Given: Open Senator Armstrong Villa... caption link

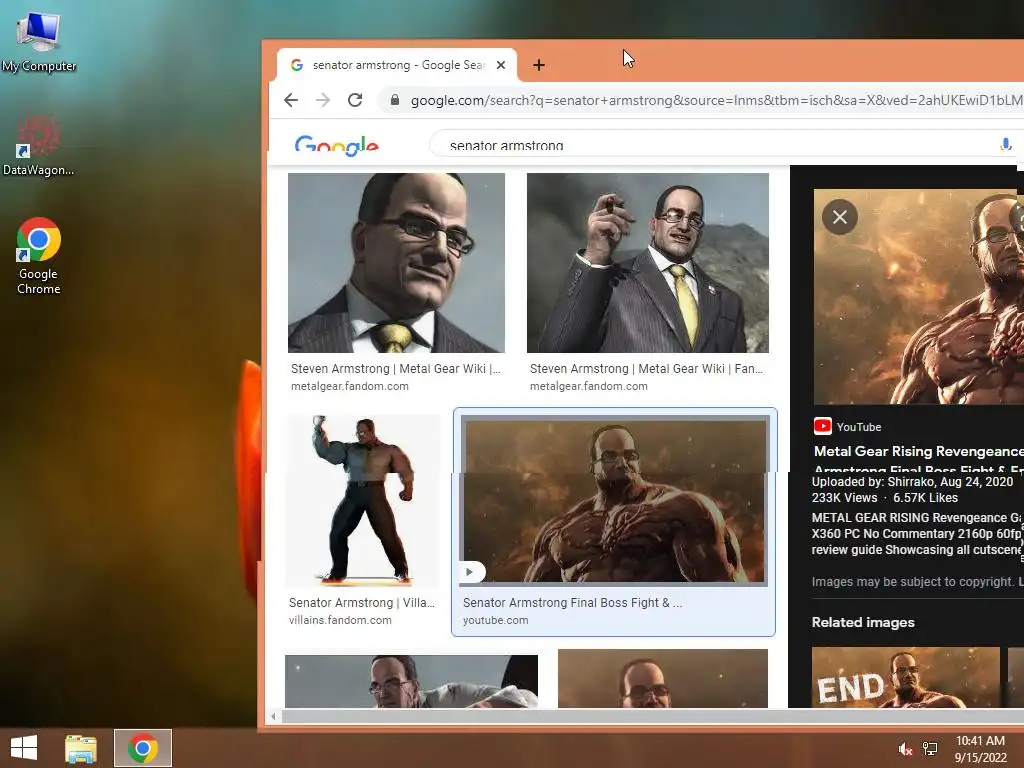Looking at the screenshot, I should click(x=362, y=602).
